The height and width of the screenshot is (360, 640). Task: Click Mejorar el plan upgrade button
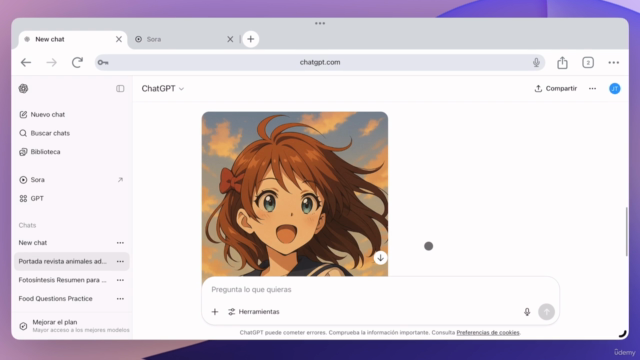click(x=73, y=326)
